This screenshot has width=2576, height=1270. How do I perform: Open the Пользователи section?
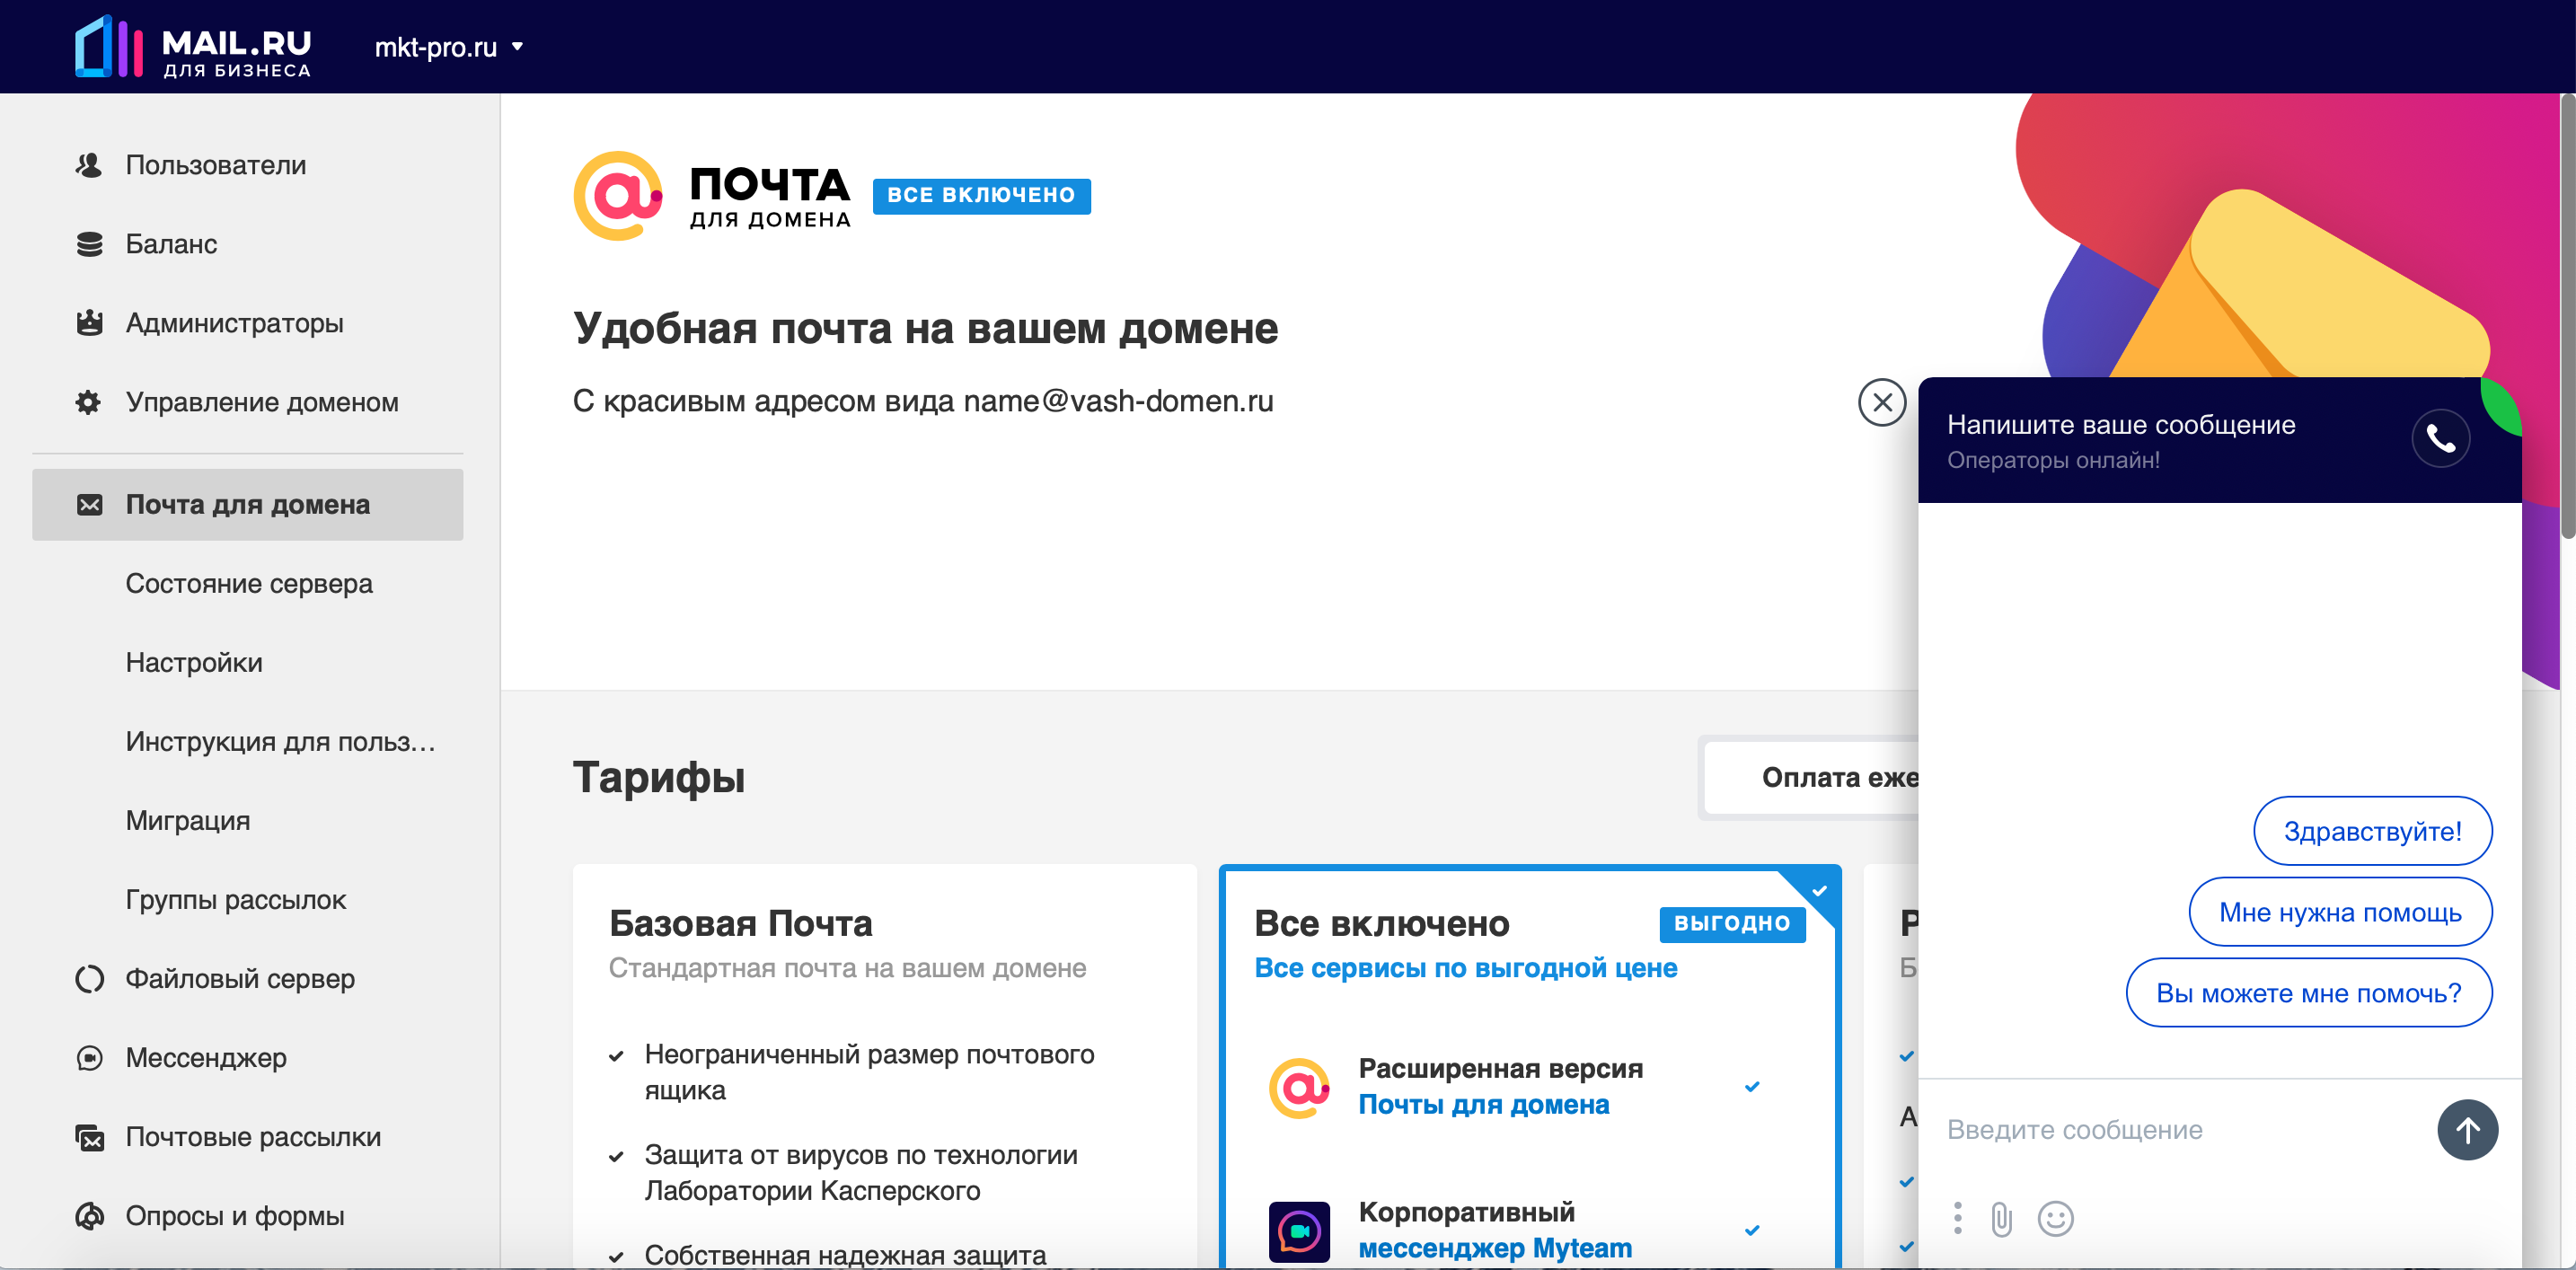click(215, 165)
